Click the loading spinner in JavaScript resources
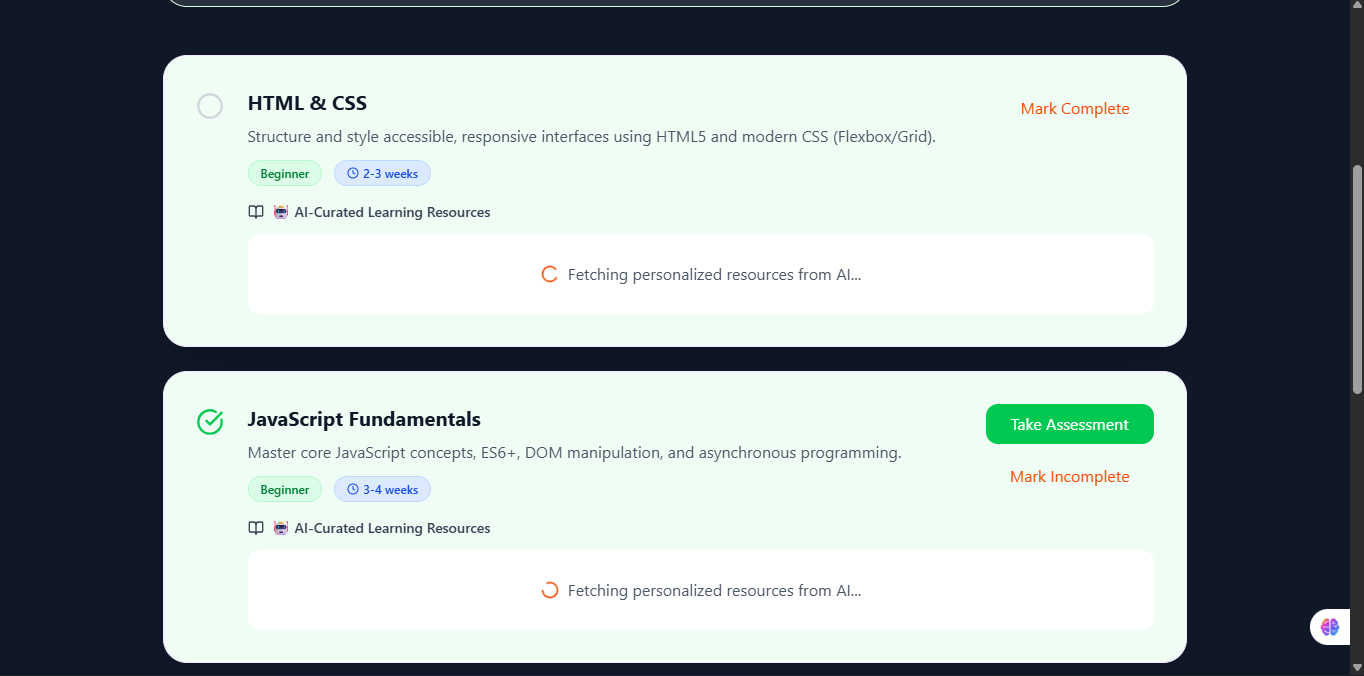 [x=549, y=590]
